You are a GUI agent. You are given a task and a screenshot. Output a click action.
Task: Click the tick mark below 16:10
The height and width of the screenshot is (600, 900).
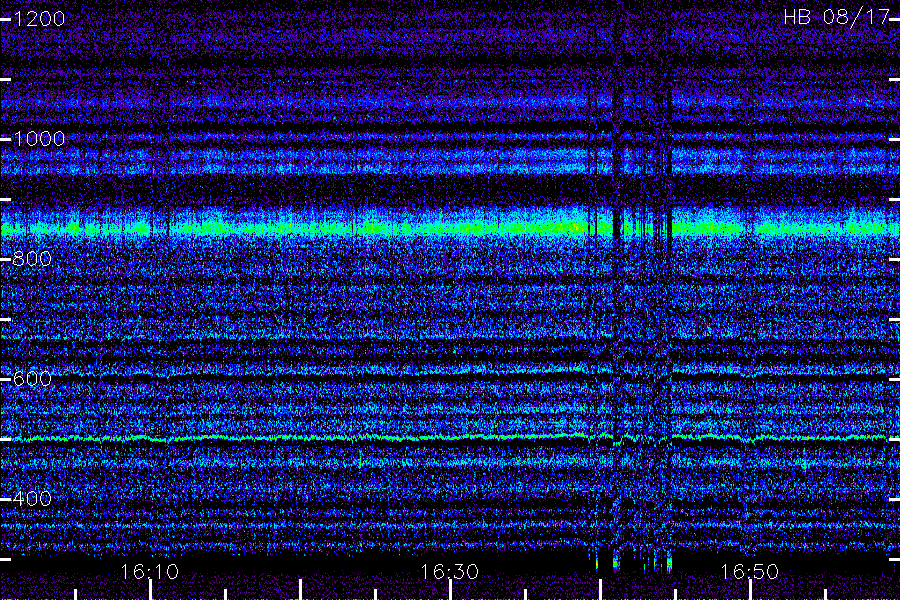(x=150, y=590)
